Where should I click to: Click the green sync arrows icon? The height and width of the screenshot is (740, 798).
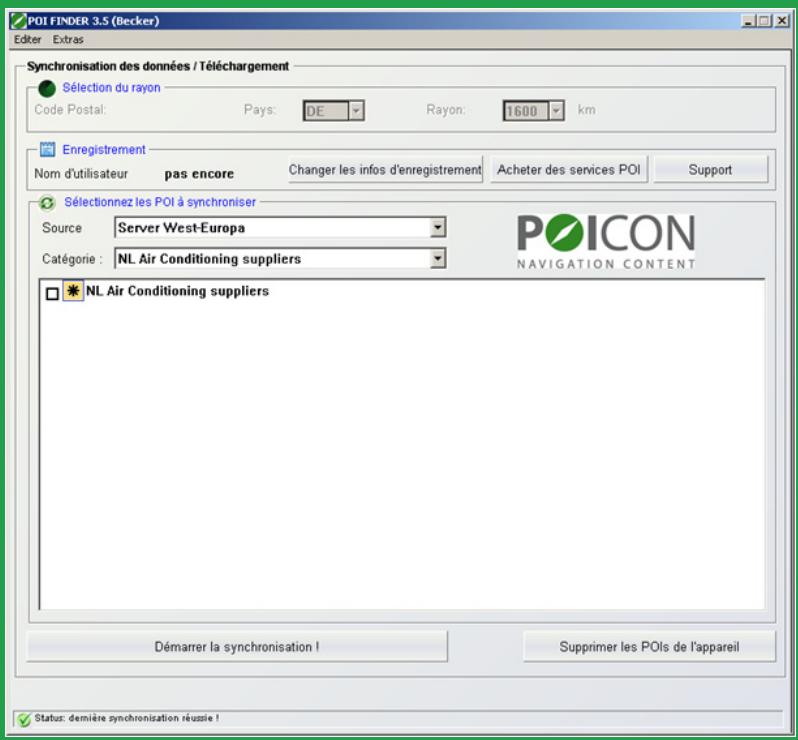[x=47, y=203]
